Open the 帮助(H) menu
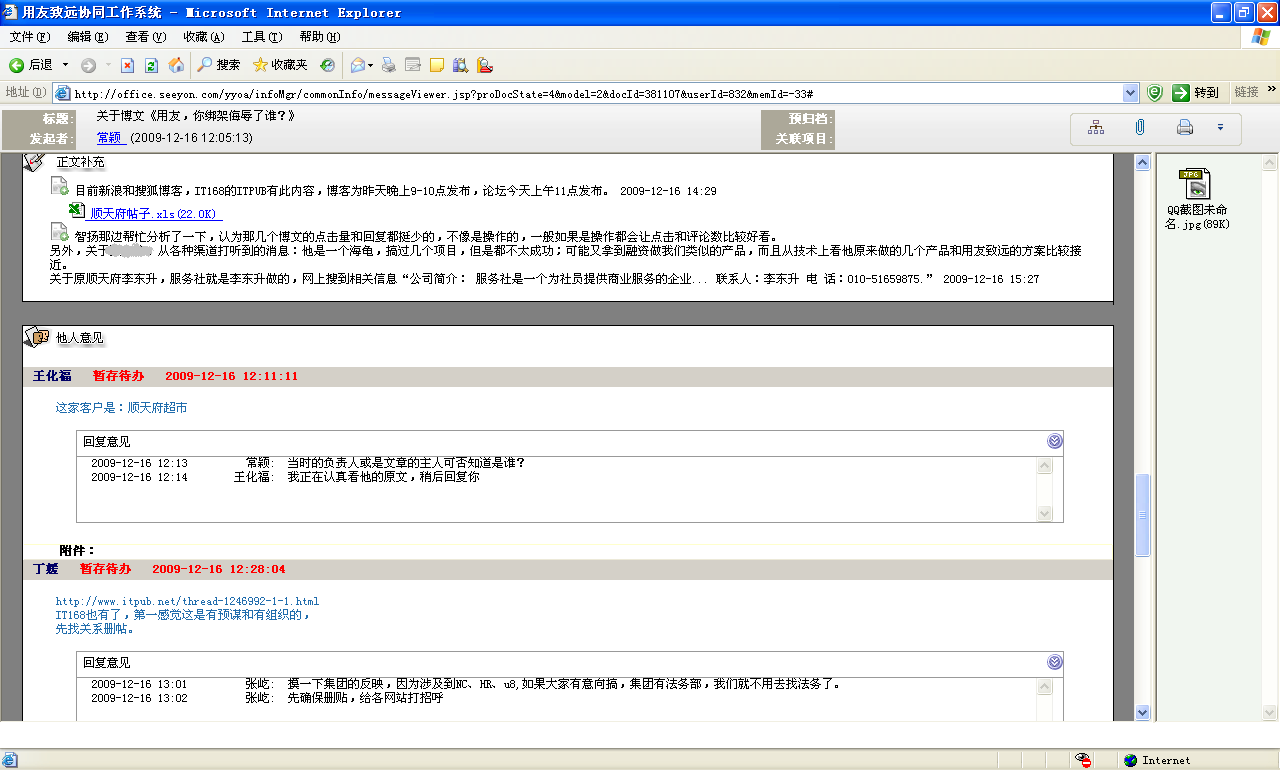This screenshot has width=1280, height=770. coord(320,37)
